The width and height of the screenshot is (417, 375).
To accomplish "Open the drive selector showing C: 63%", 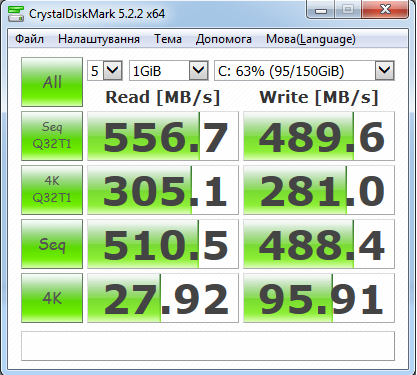I will click(x=304, y=71).
